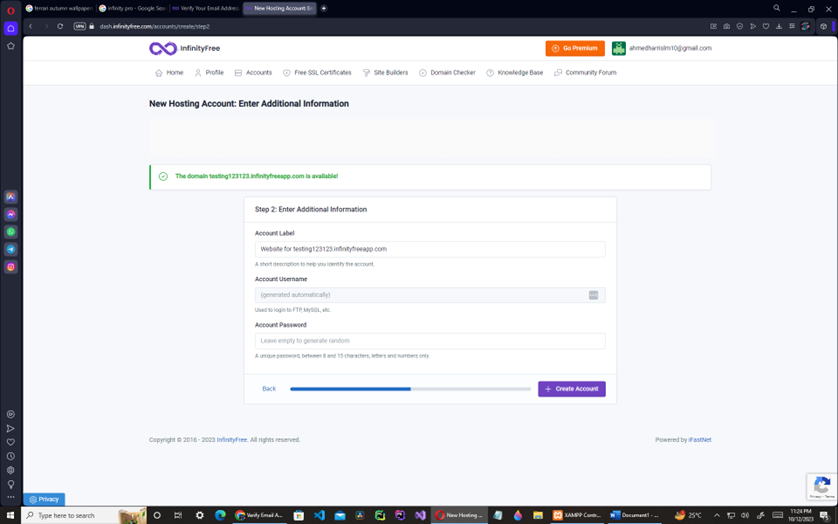Open Telegram in Opera sidebar
The image size is (838, 524).
[x=11, y=250]
